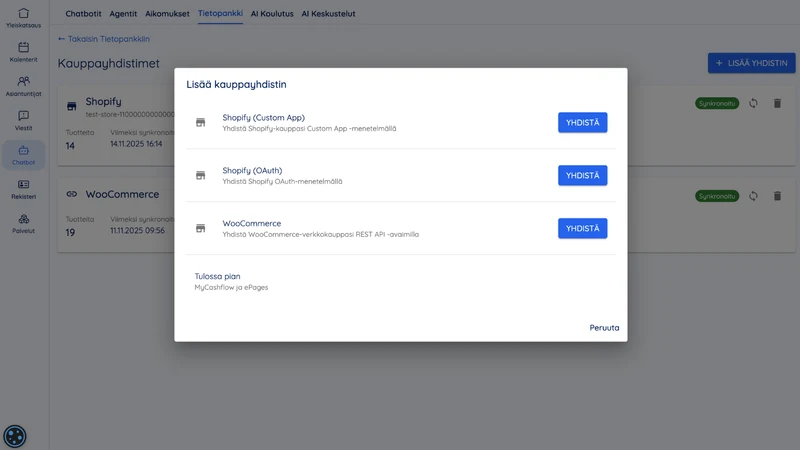800x450 pixels.
Task: Connect Shopify (Custom App) with Yhdistä
Action: [582, 122]
